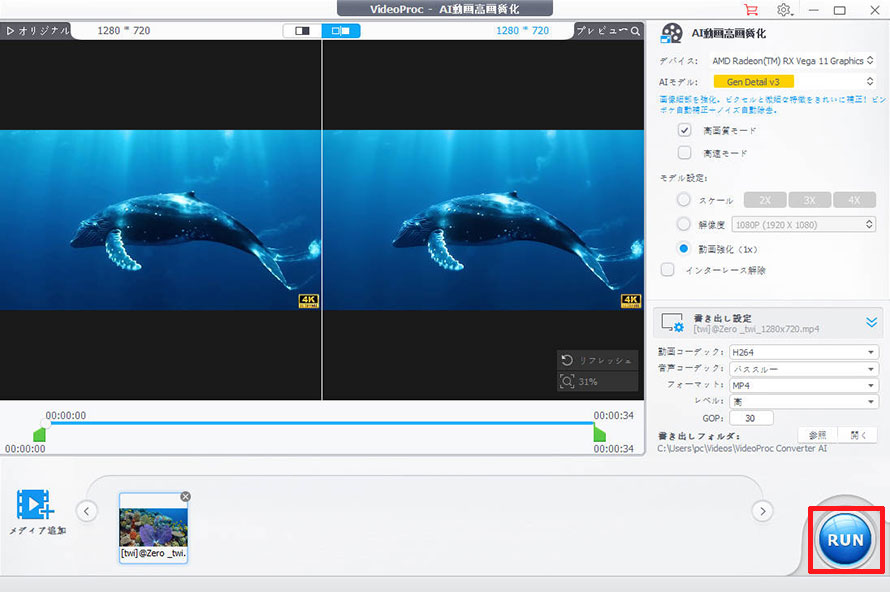Click the green trim start marker
Screen dimensions: 890x592
coord(39,435)
